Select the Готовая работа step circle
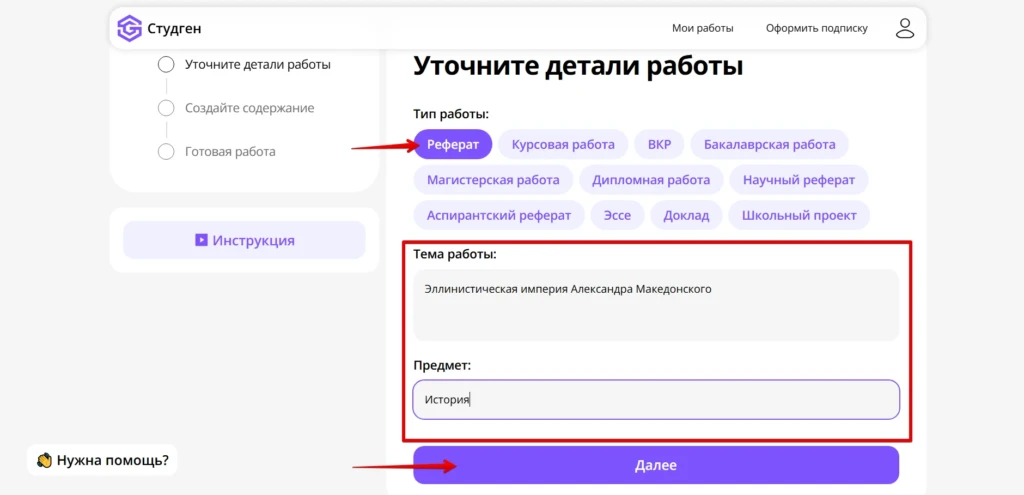 [x=167, y=152]
